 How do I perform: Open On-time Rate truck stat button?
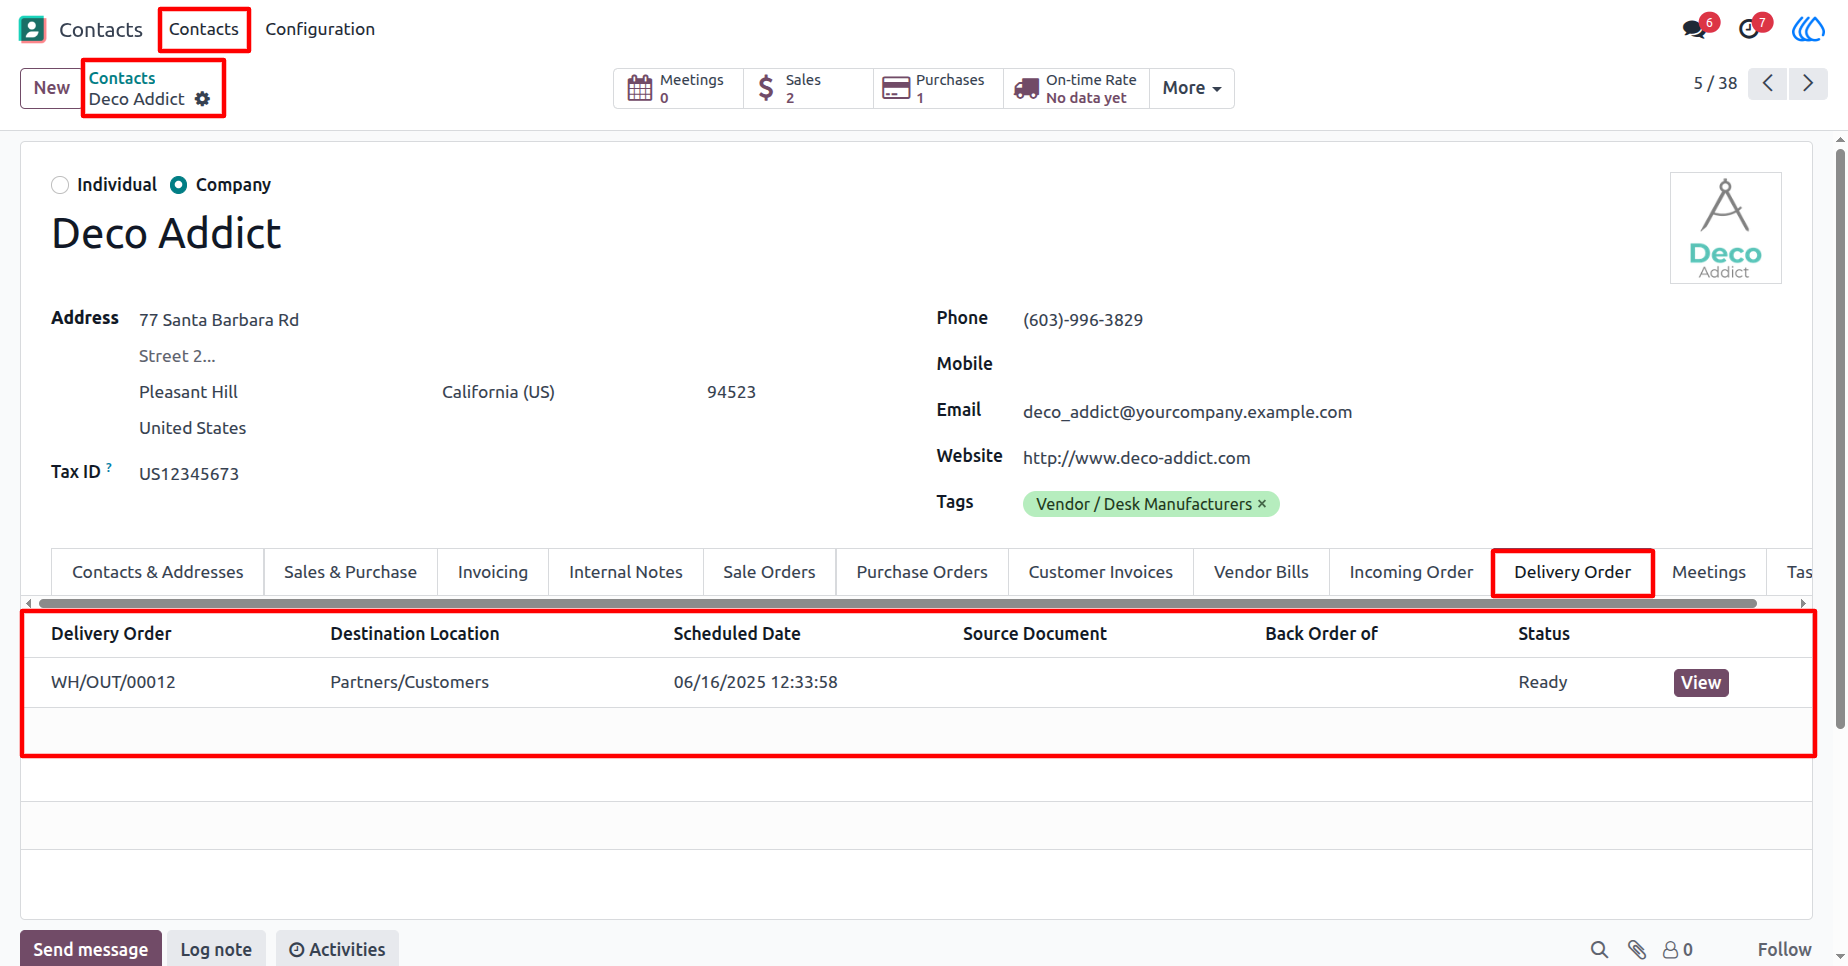1076,88
